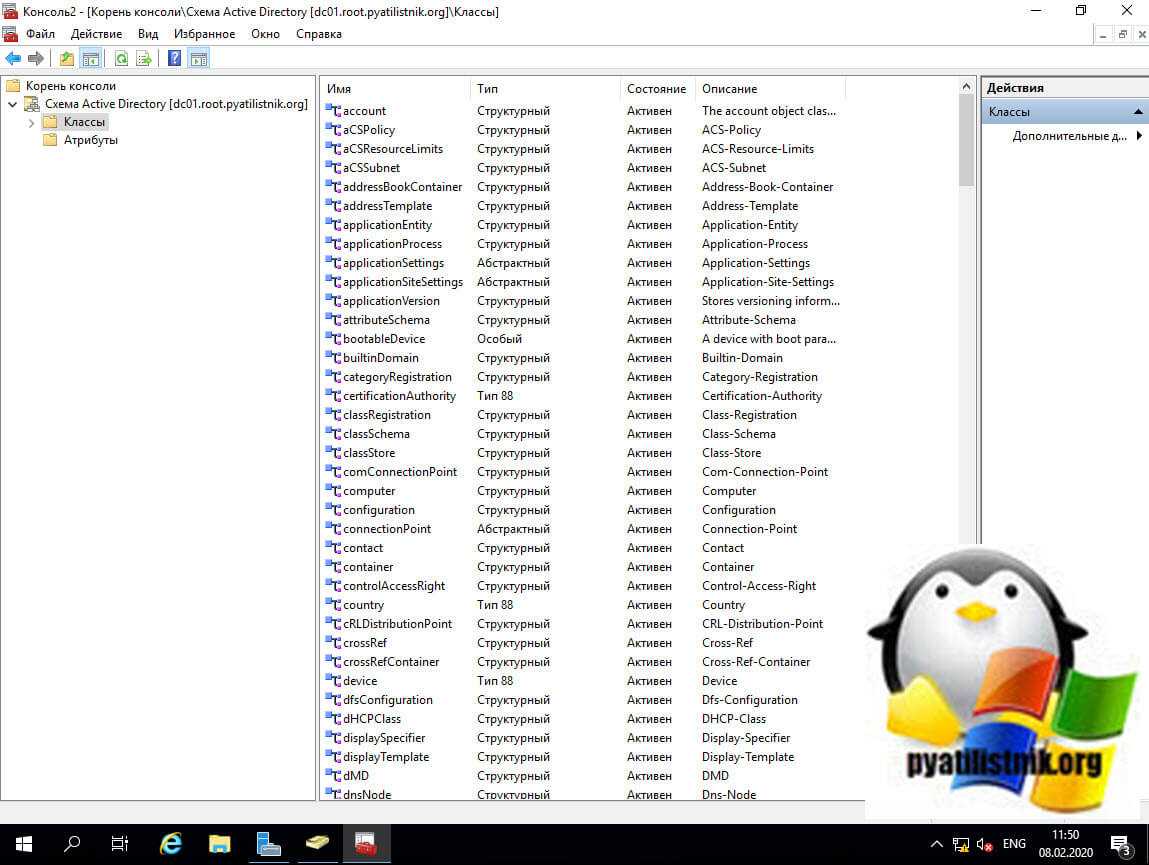This screenshot has height=865, width=1149.
Task: Click the Refresh toolbar icon
Action: tap(121, 59)
